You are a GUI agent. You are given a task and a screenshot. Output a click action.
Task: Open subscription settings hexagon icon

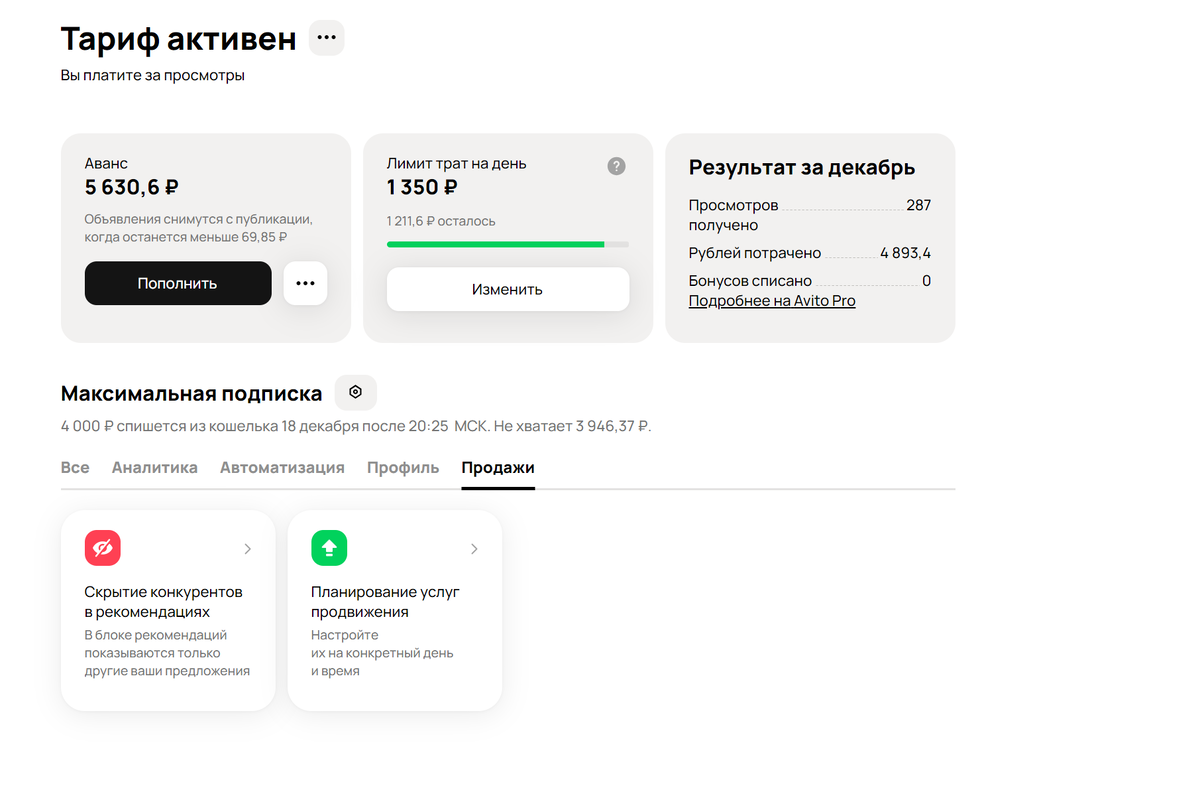pos(355,392)
